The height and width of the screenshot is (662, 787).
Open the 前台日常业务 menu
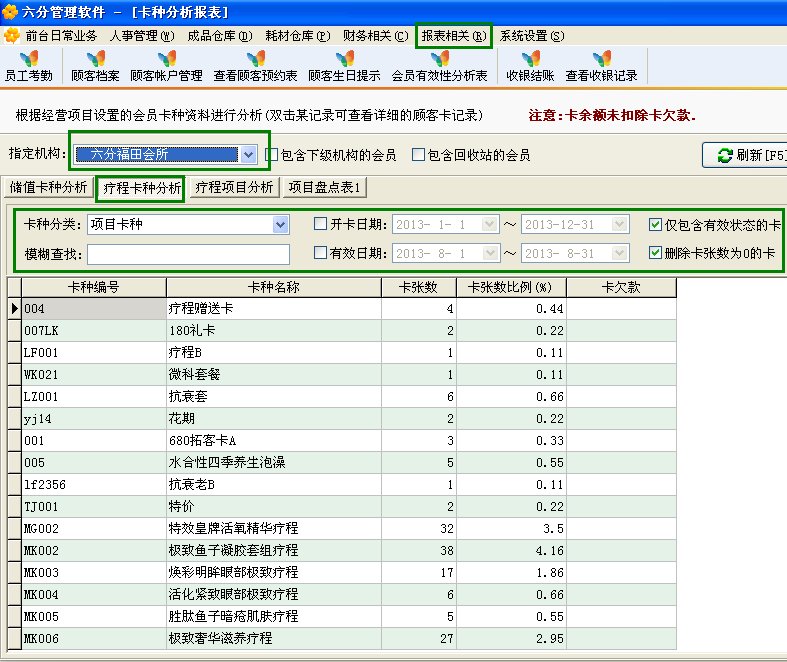pyautogui.click(x=61, y=36)
